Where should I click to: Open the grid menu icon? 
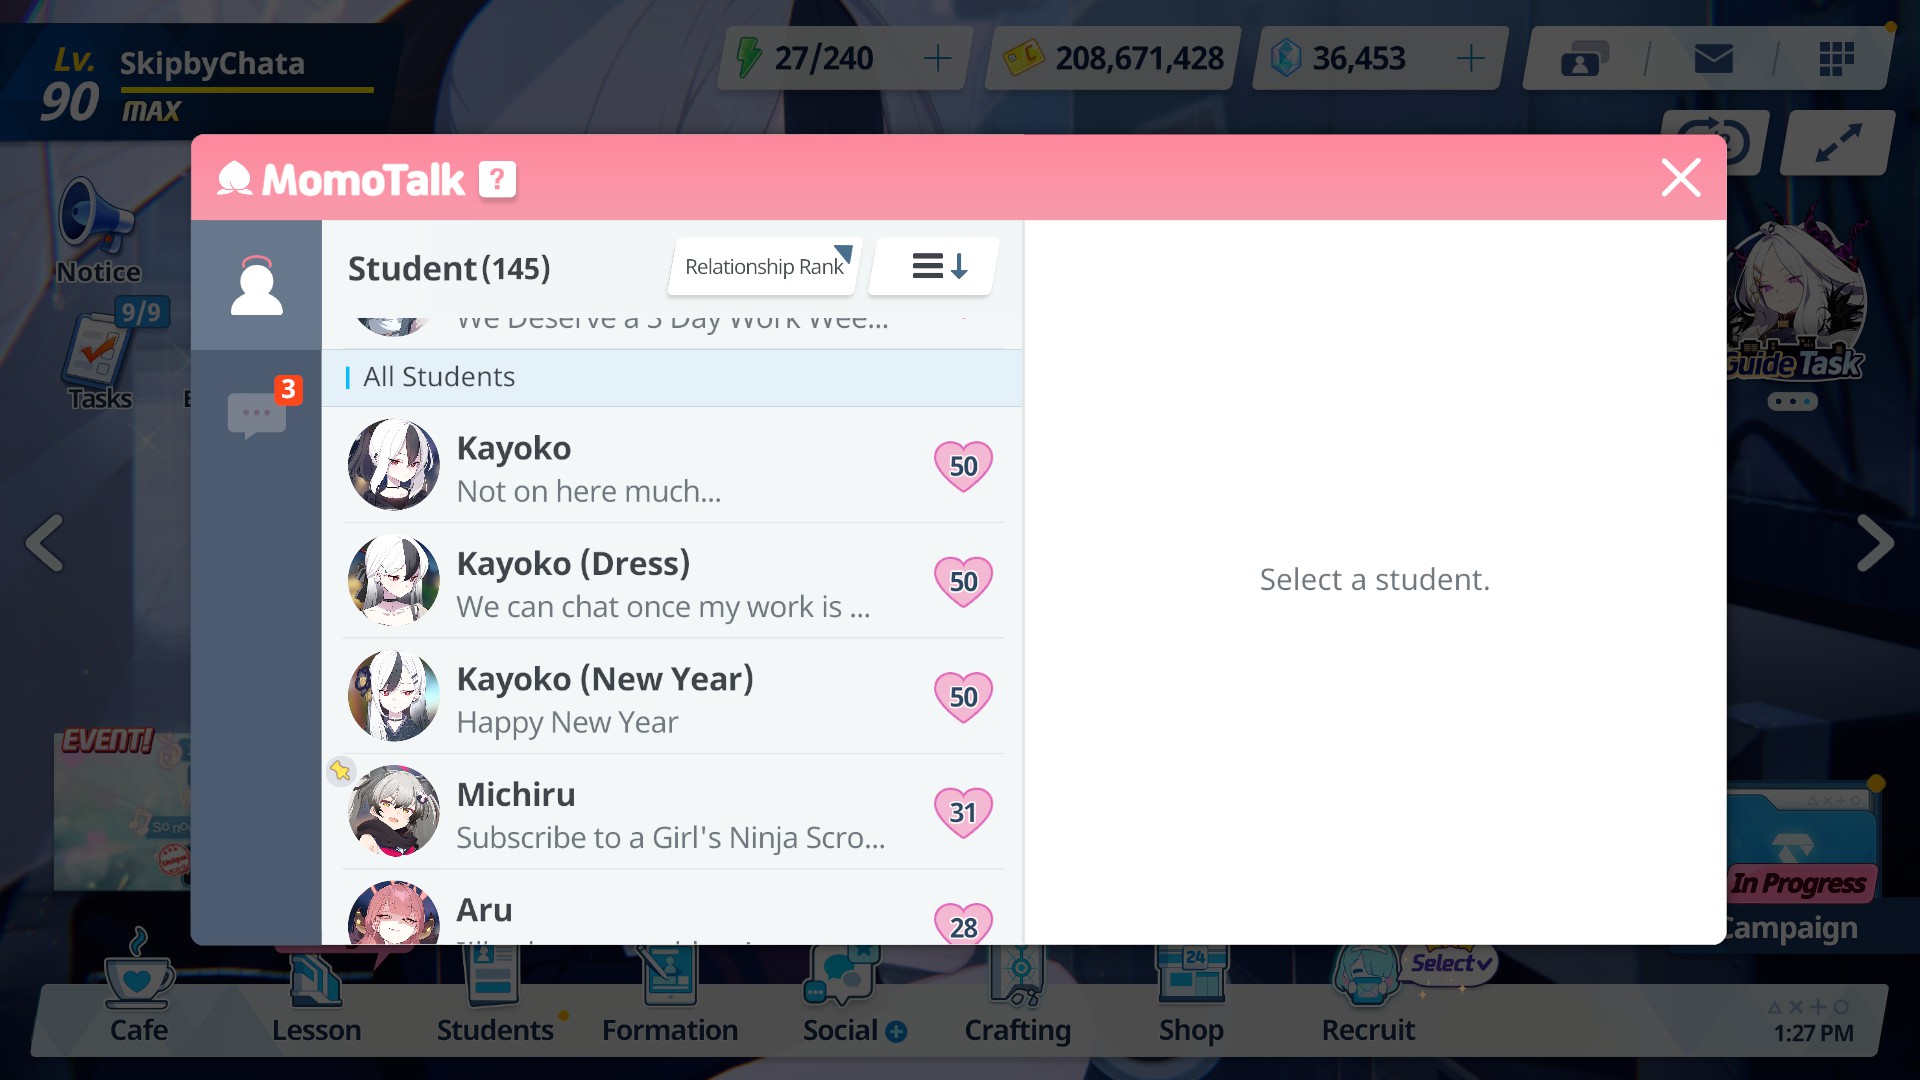(x=1836, y=59)
